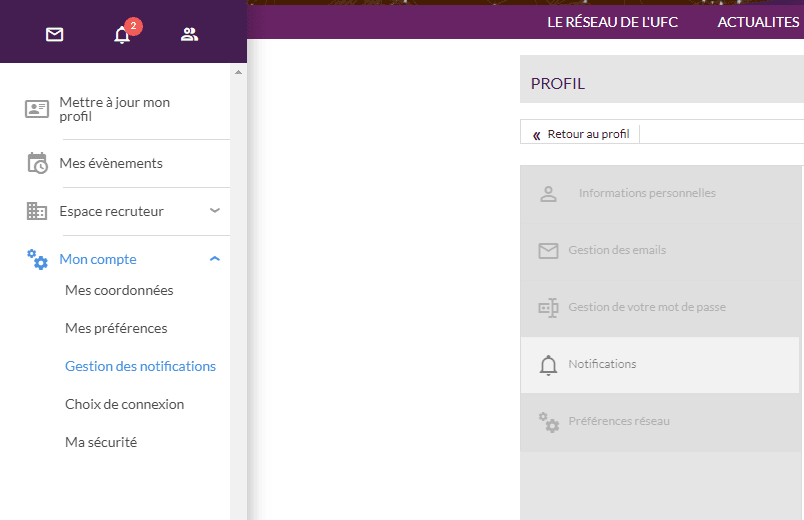Select the Notifications tab in profile
Viewport: 804px width, 520px height.
602,364
